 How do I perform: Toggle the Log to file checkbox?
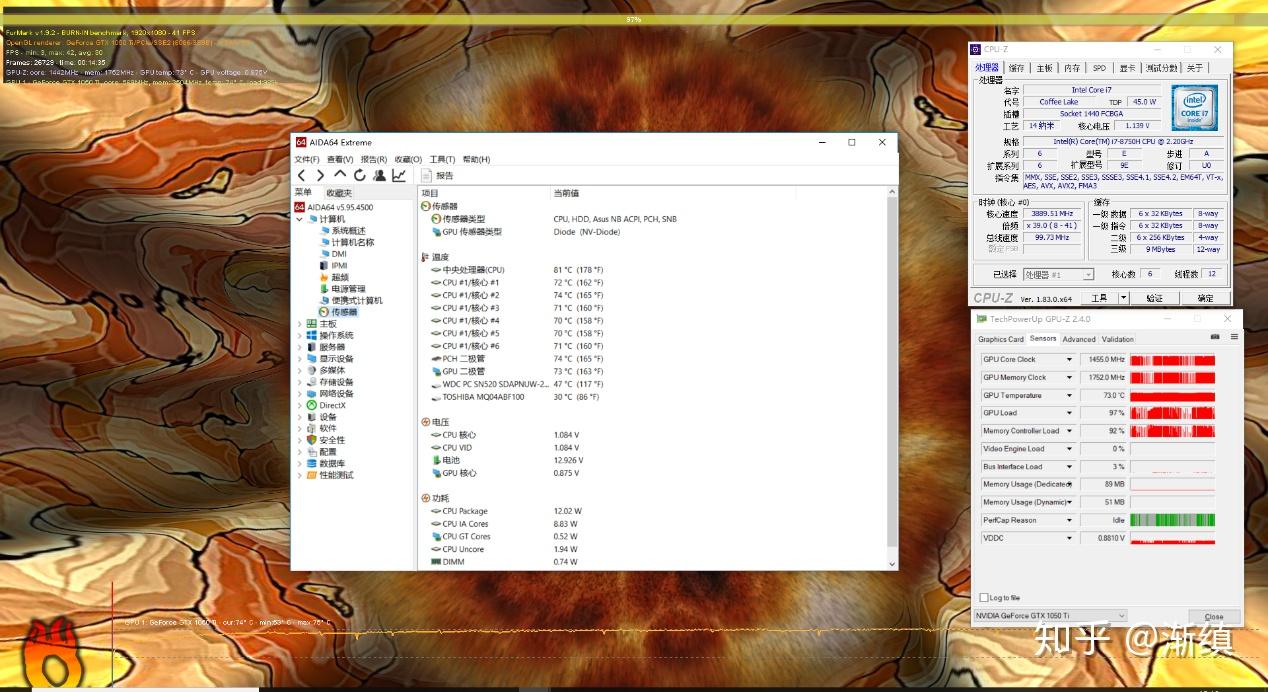pos(984,598)
